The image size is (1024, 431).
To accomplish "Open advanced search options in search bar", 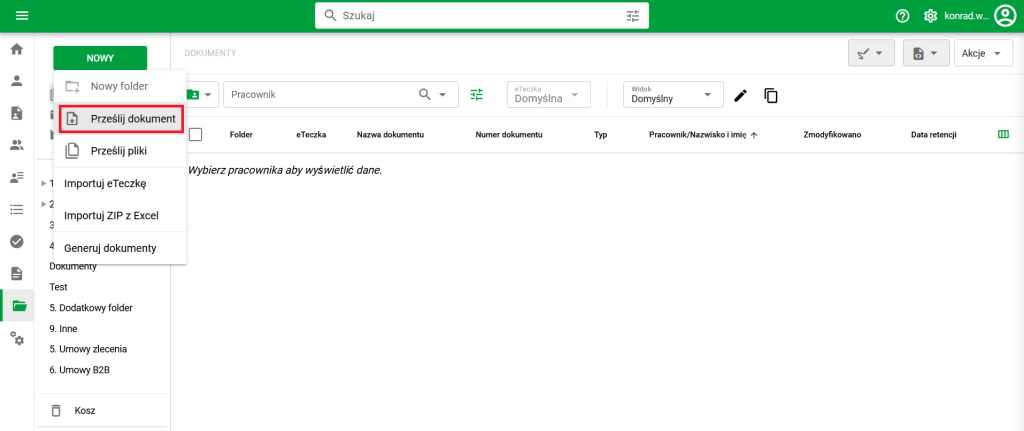I will [x=632, y=16].
